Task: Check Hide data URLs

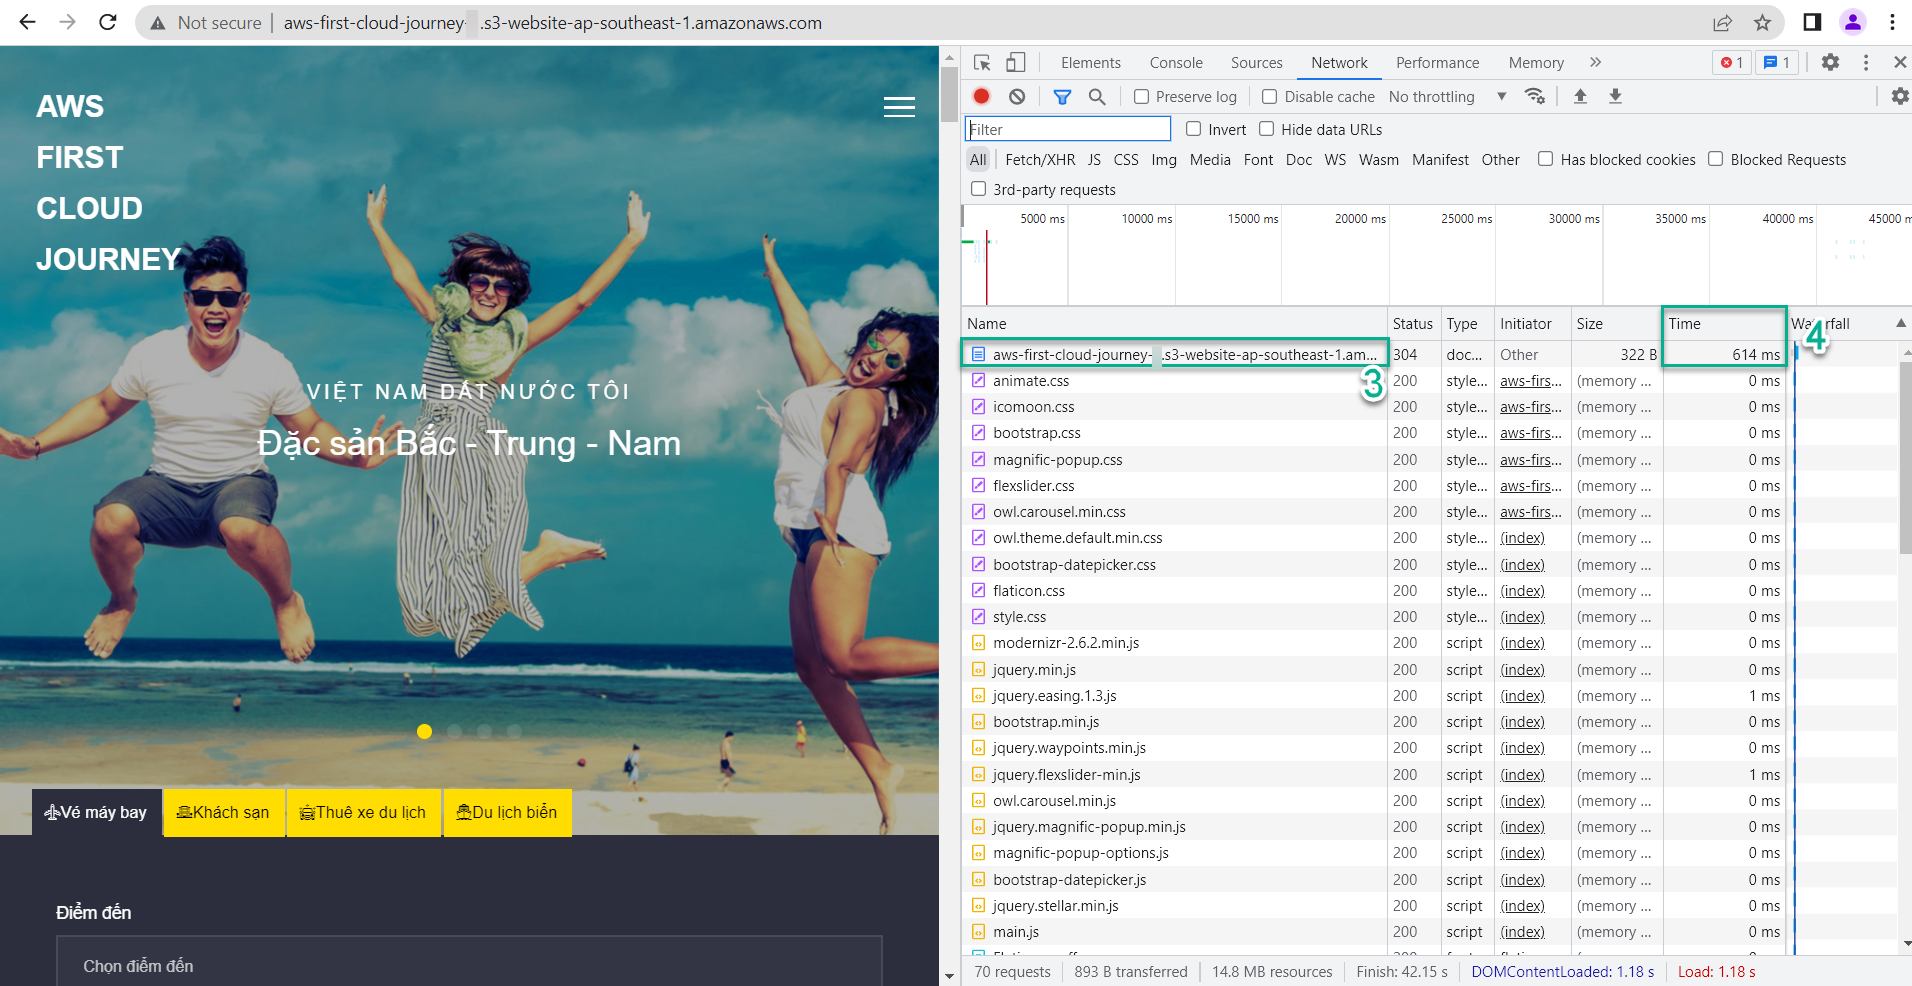Action: tap(1266, 129)
